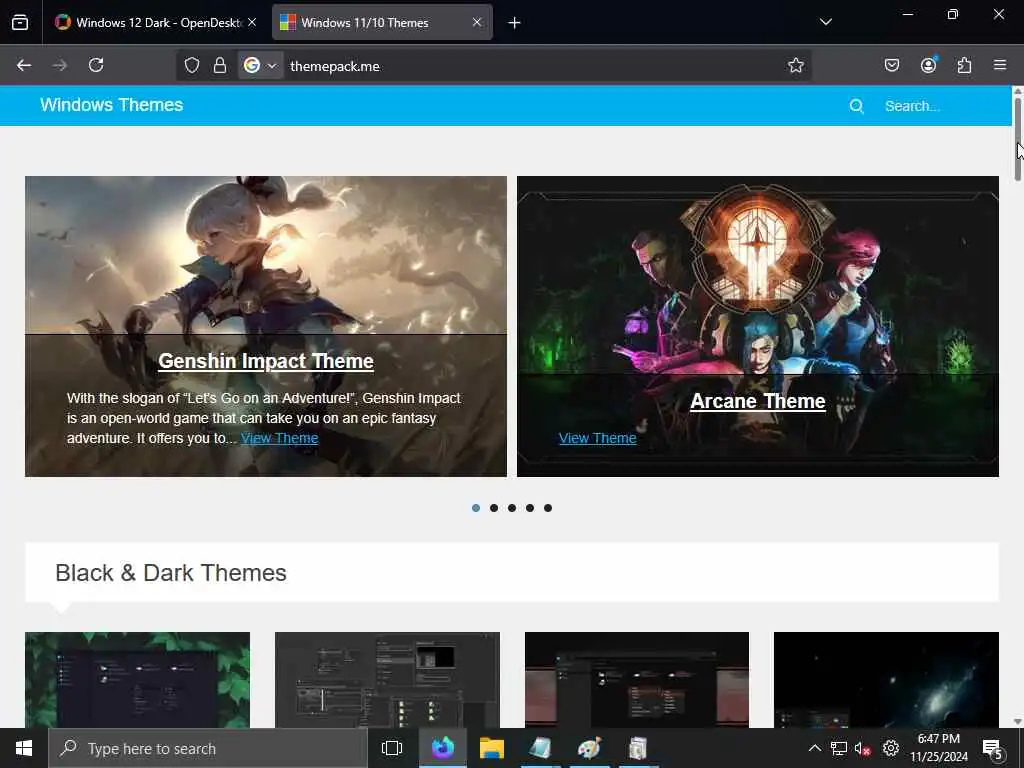Viewport: 1024px width, 768px height.
Task: Reload the current page
Action: coord(96,65)
